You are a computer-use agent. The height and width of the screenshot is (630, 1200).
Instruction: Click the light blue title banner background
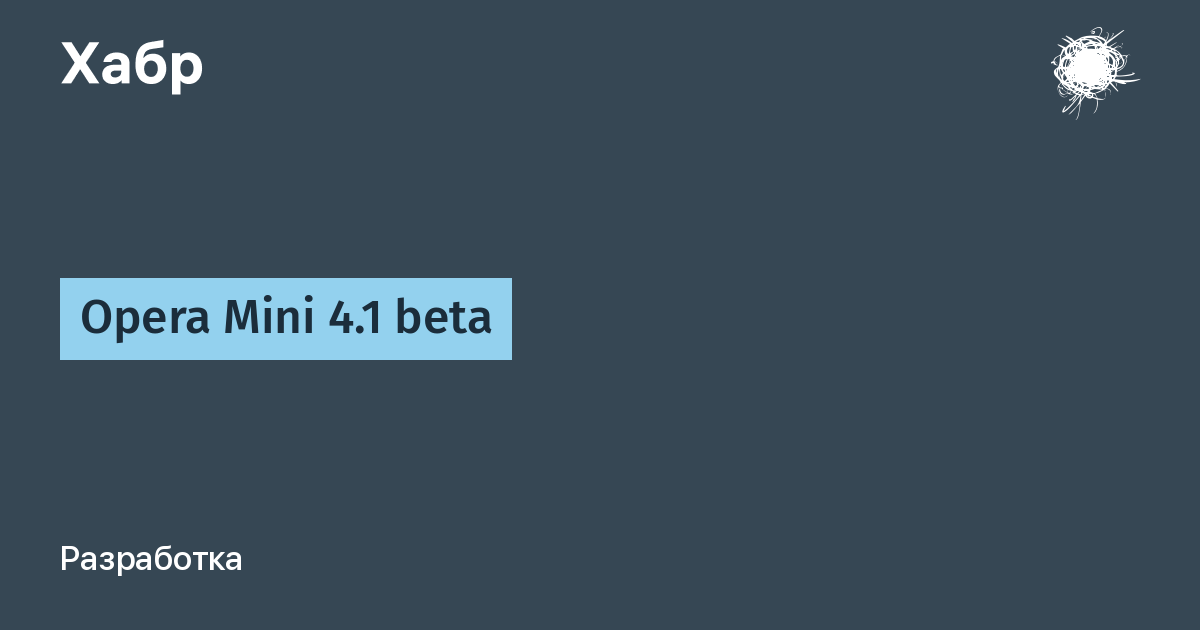tap(286, 319)
